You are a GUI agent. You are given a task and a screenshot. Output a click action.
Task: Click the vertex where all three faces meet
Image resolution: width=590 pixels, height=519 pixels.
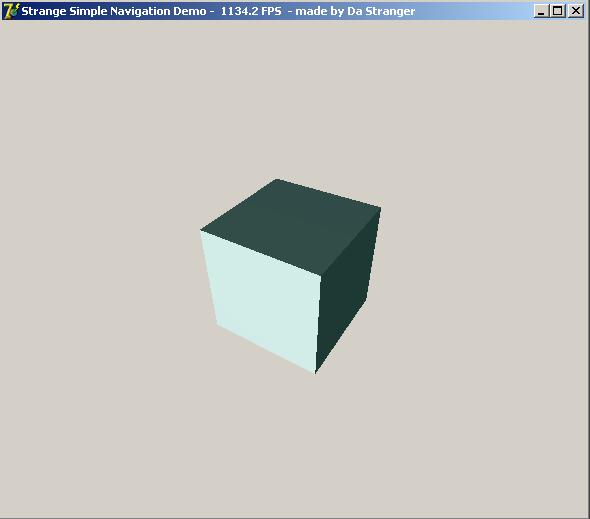point(321,275)
